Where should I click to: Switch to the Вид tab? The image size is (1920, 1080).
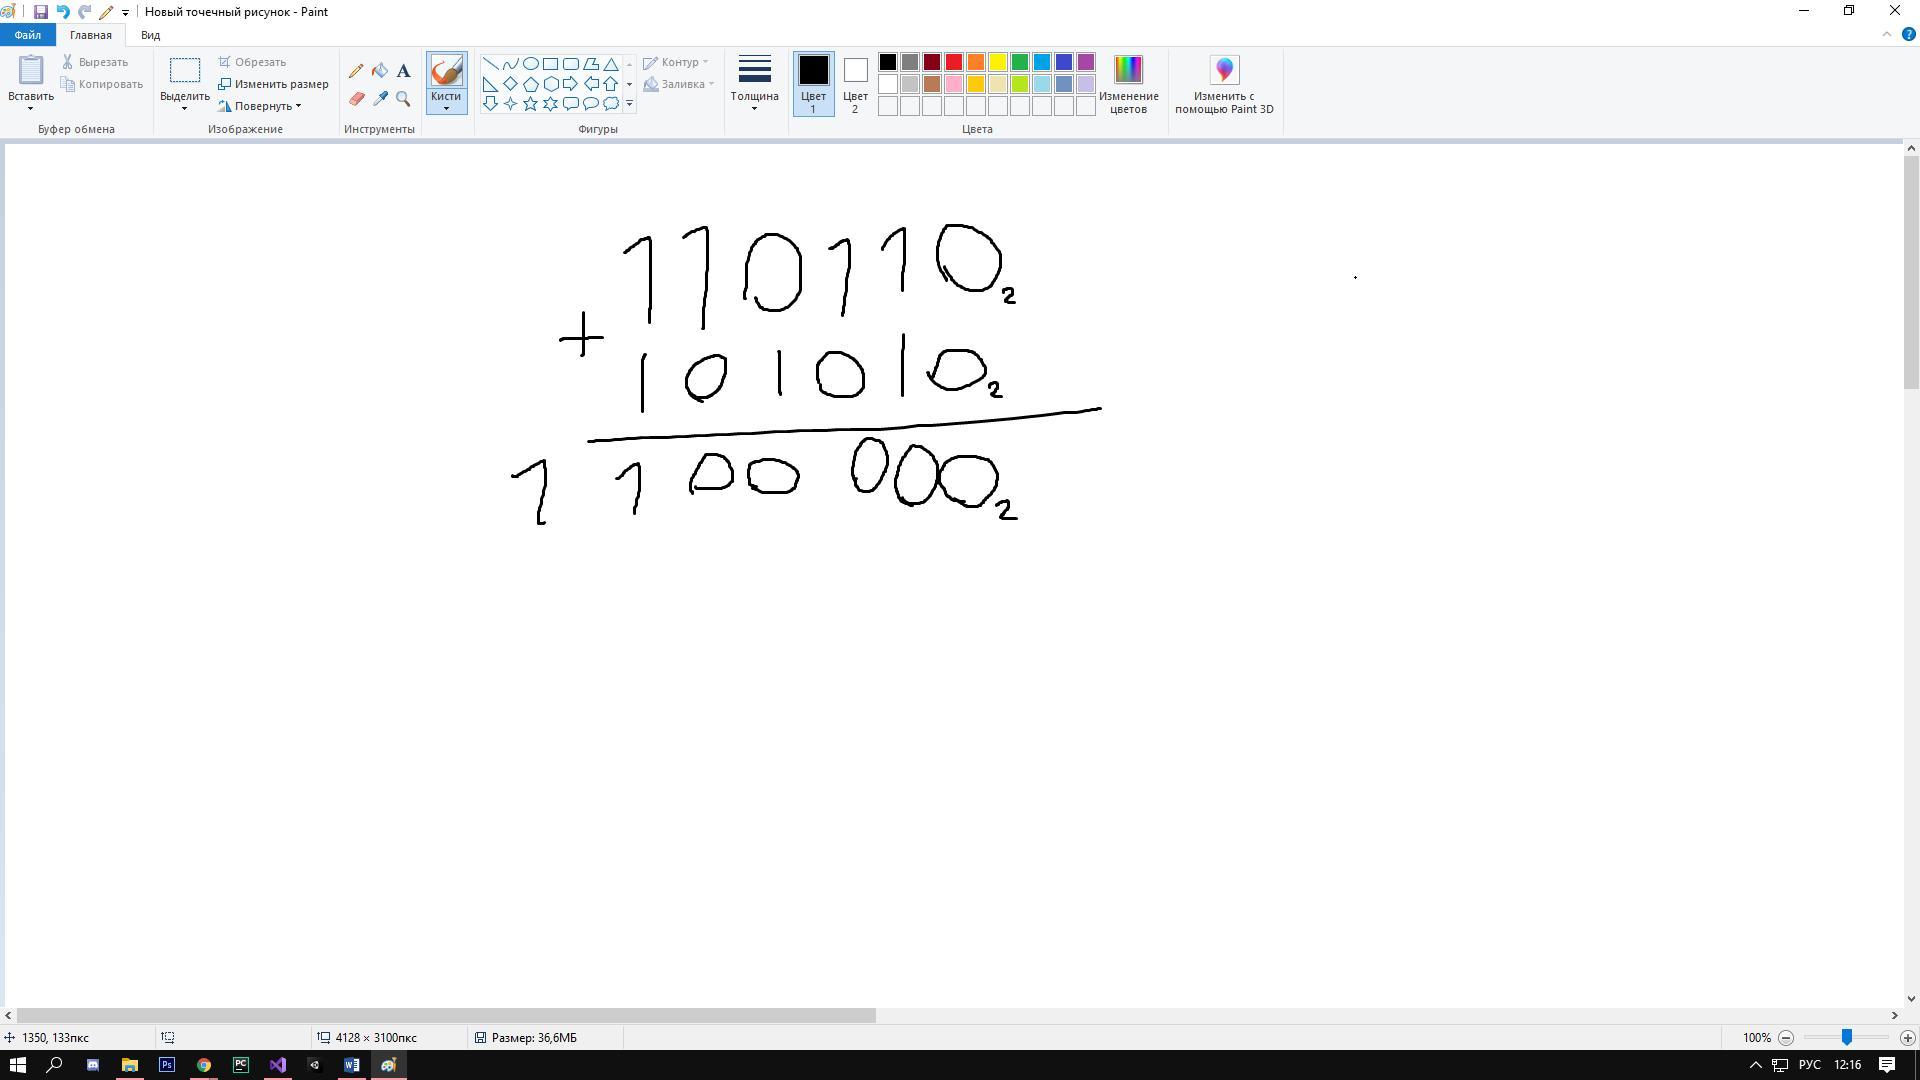(x=150, y=35)
